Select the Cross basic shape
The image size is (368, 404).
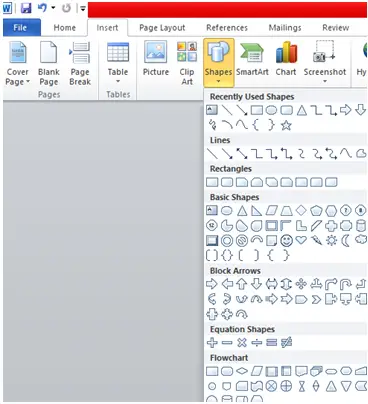click(x=331, y=226)
